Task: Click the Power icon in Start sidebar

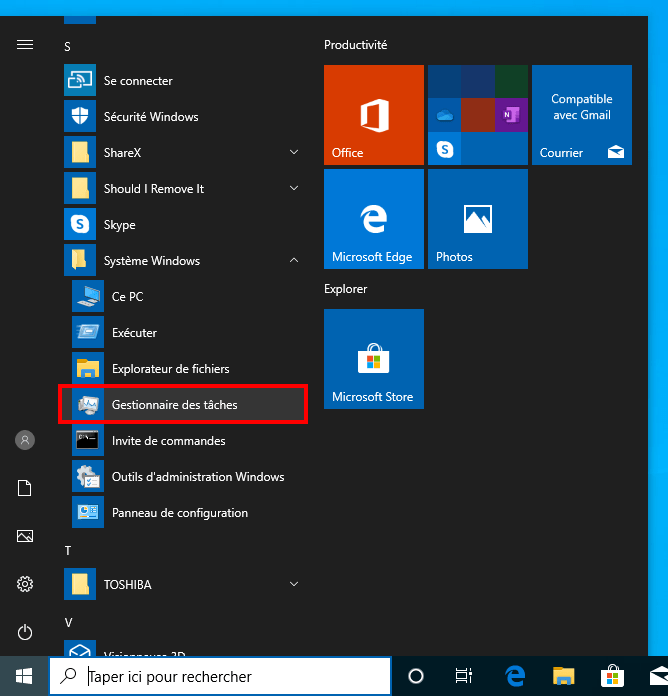Action: [25, 632]
